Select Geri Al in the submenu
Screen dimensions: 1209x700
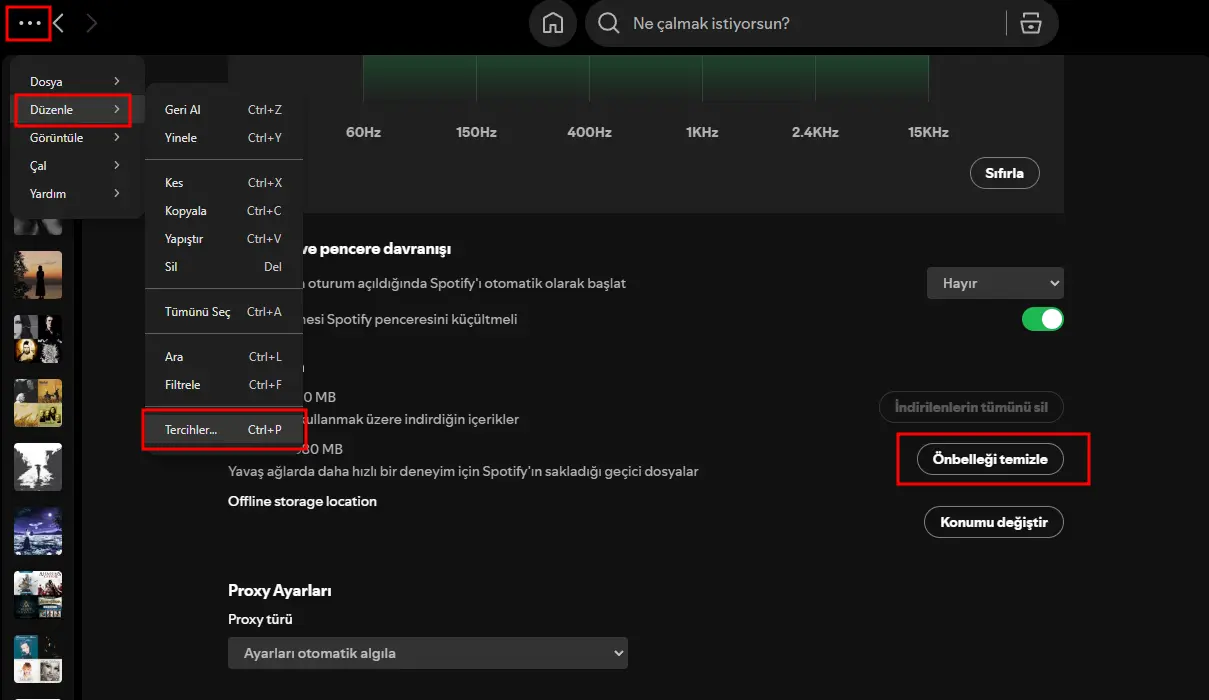tap(223, 110)
